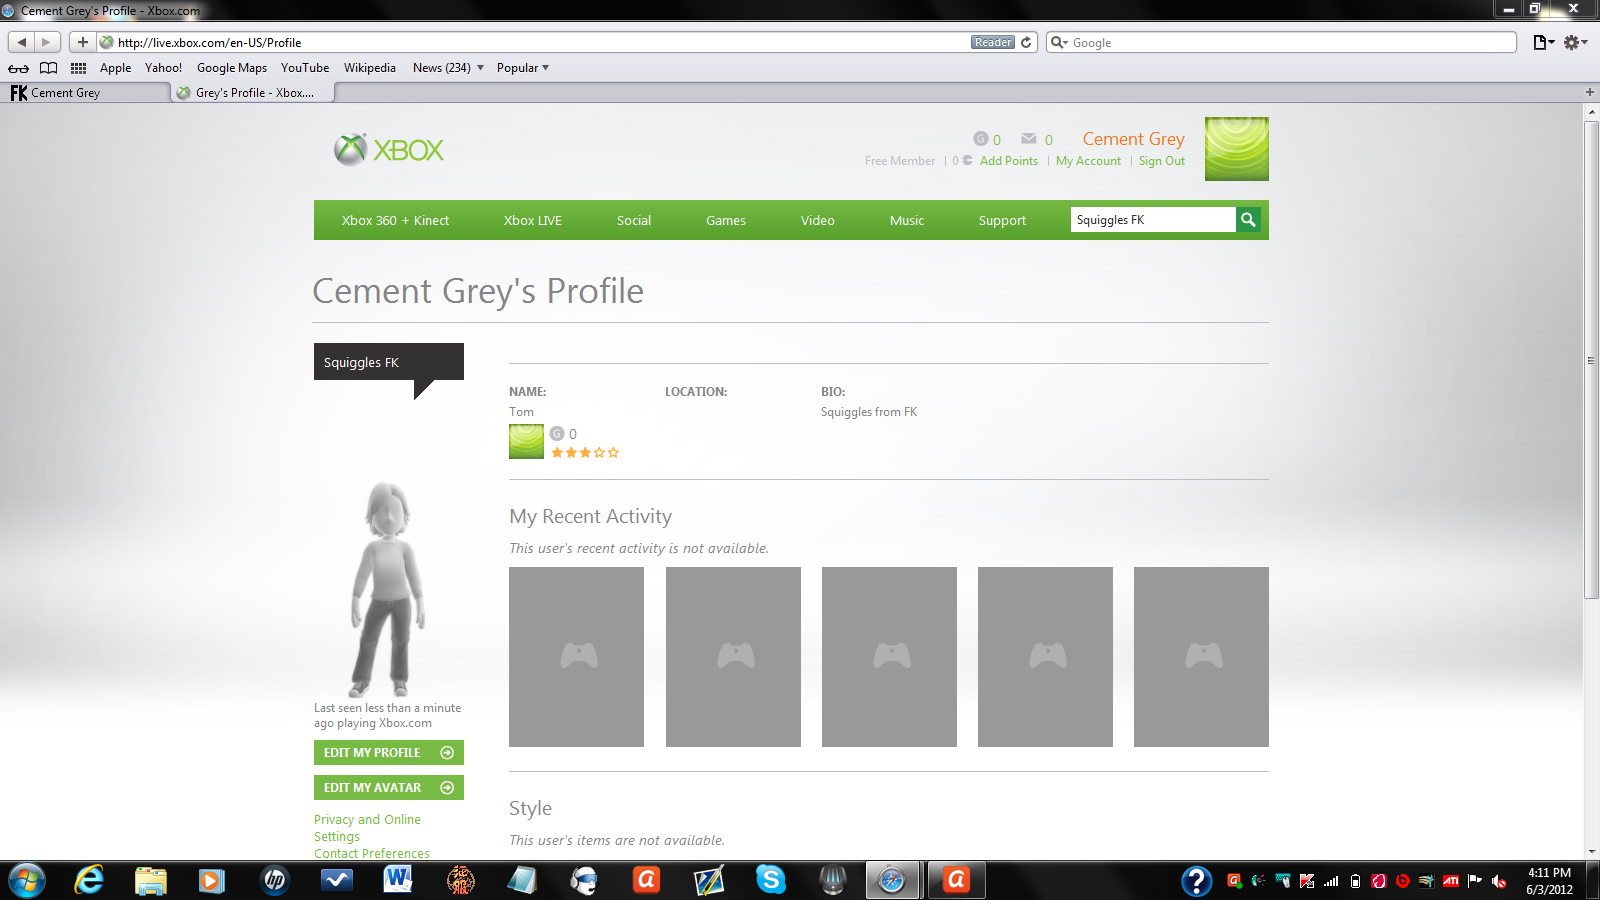Click the Yahoo! bookmark
This screenshot has height=900, width=1600.
(163, 68)
